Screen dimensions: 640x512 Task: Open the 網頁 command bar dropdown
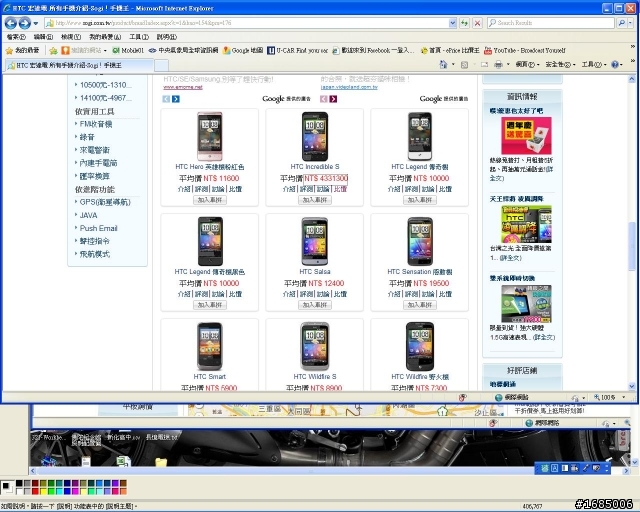527,65
